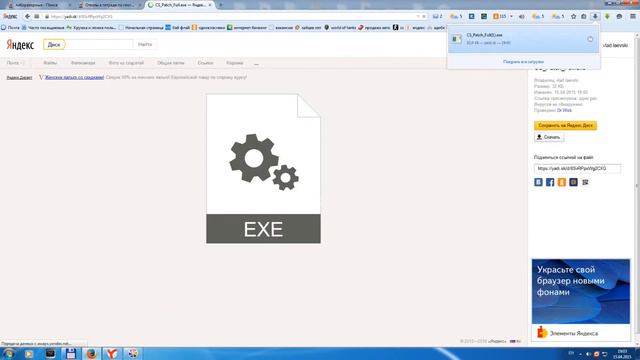Select the CS_Patch_Full.exe browser tab
This screenshot has width=640, height=360.
pos(180,5)
